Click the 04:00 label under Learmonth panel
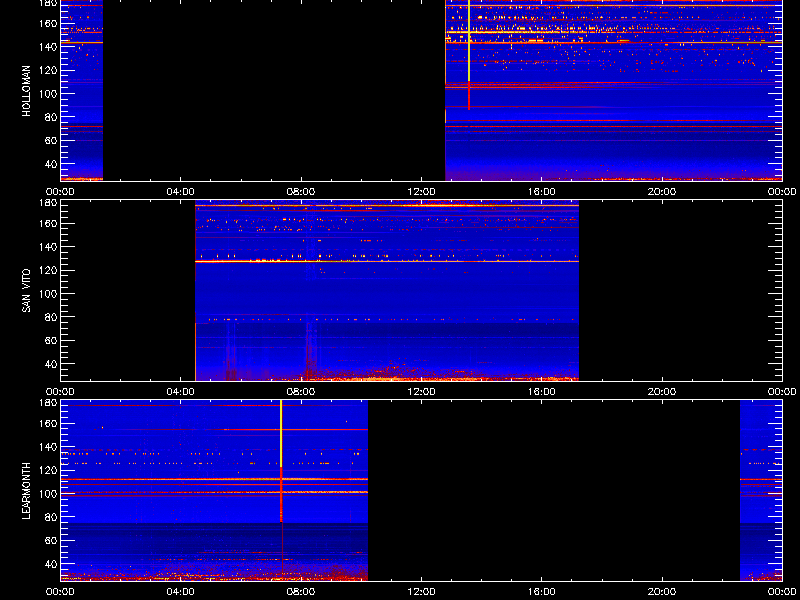 [181, 592]
